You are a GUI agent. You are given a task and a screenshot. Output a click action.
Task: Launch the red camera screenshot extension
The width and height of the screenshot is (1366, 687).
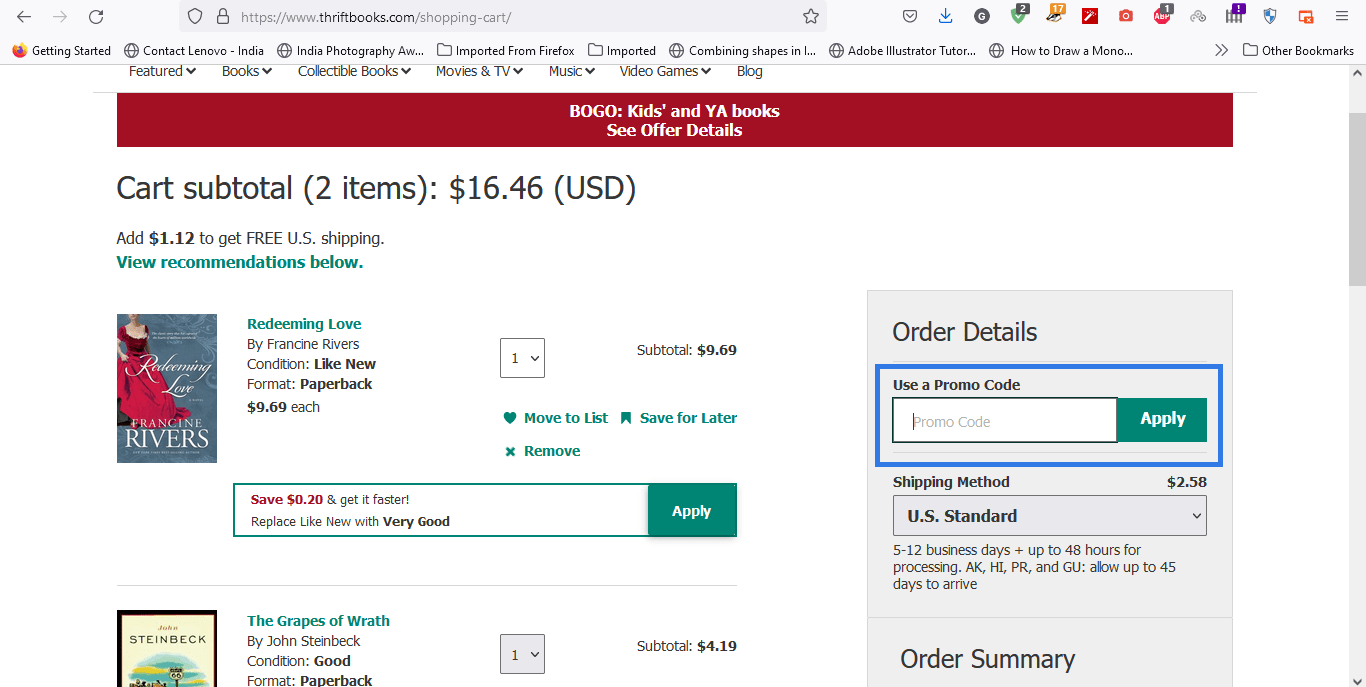point(1126,17)
